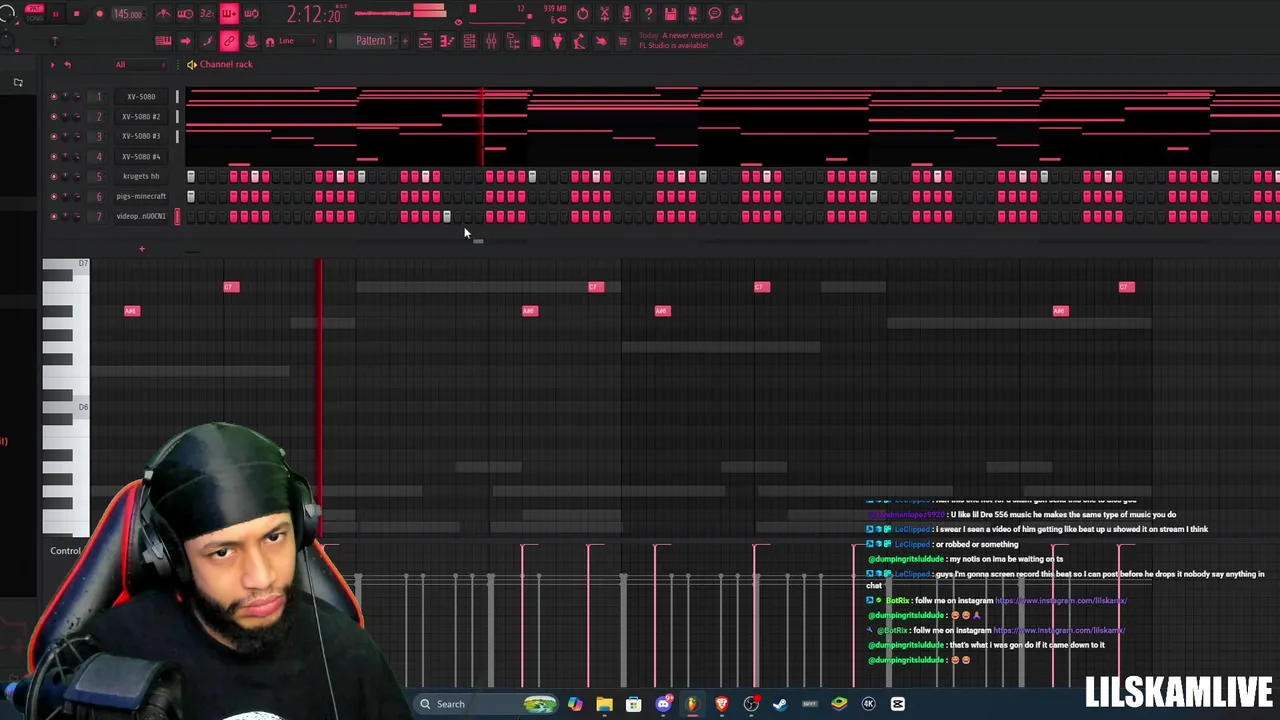Open File Explorer from the taskbar
1280x720 pixels.
[x=604, y=704]
